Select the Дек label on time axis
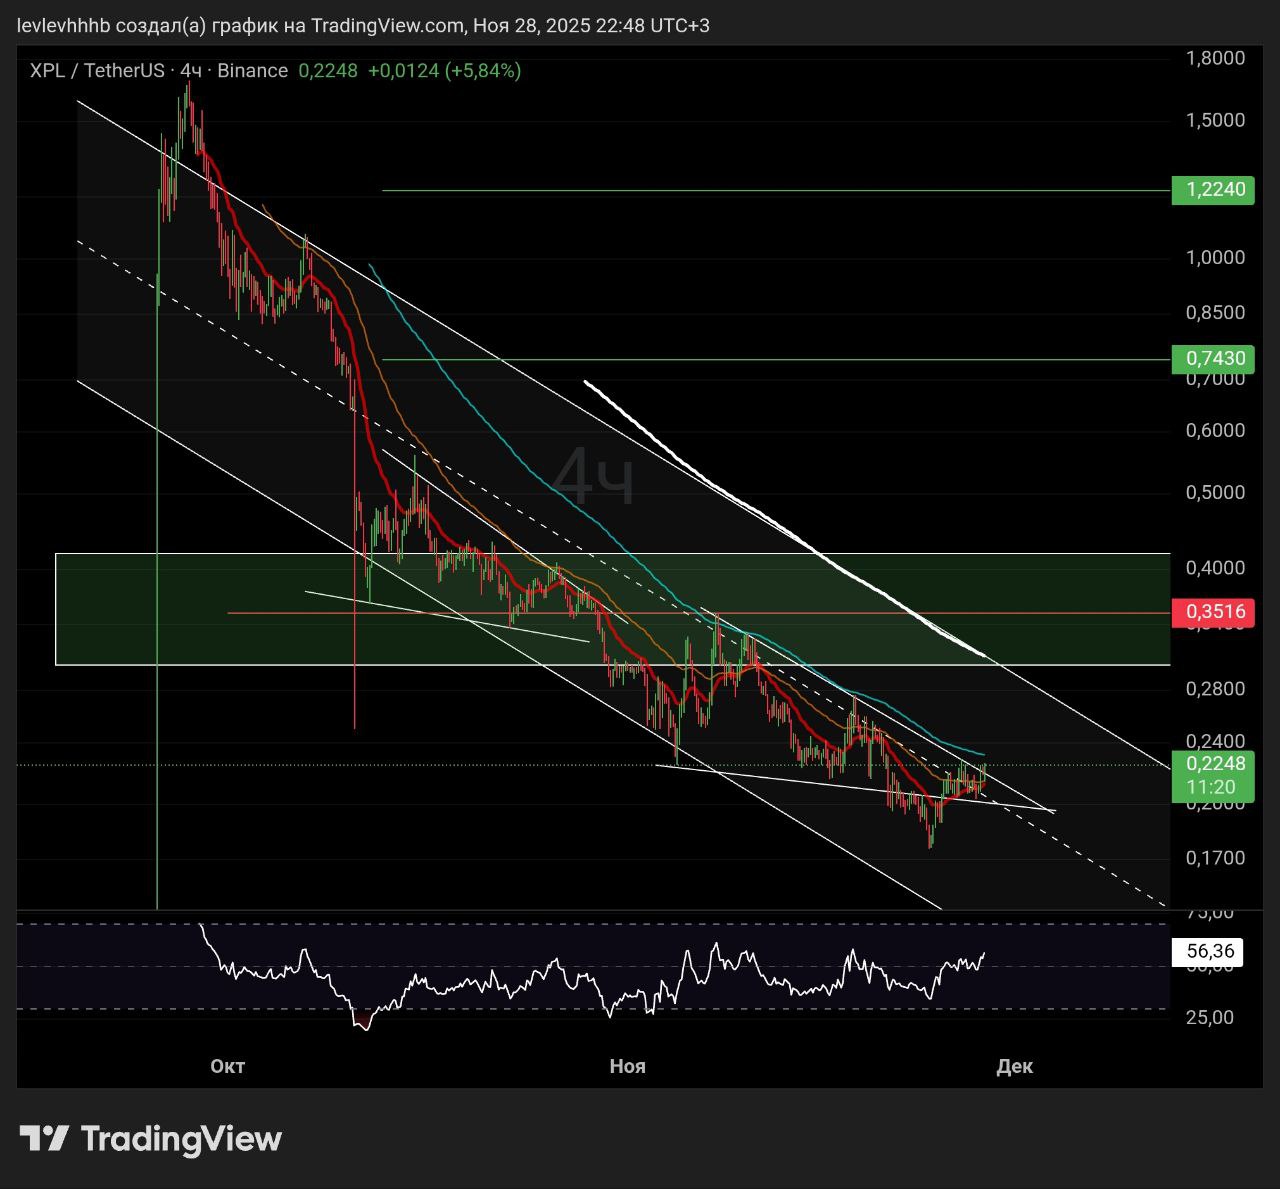 (1014, 1066)
